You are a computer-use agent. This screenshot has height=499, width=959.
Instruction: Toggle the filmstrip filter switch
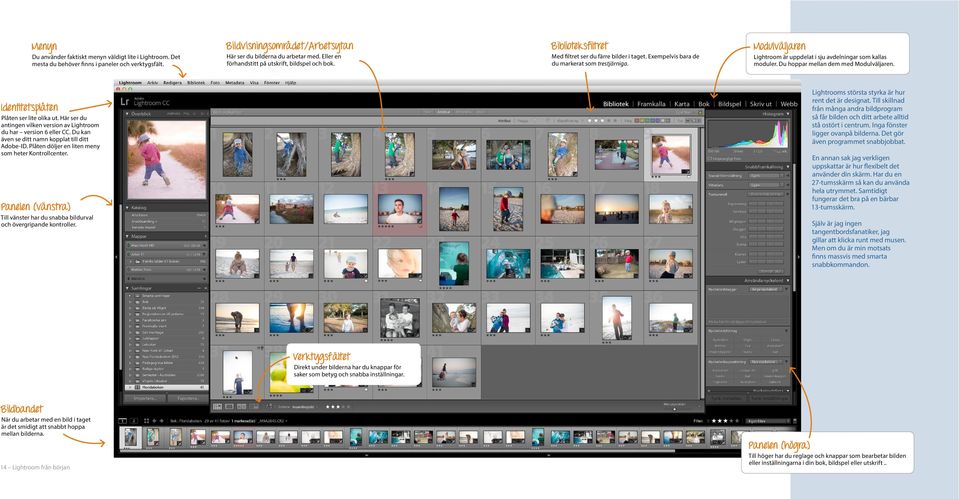point(794,421)
